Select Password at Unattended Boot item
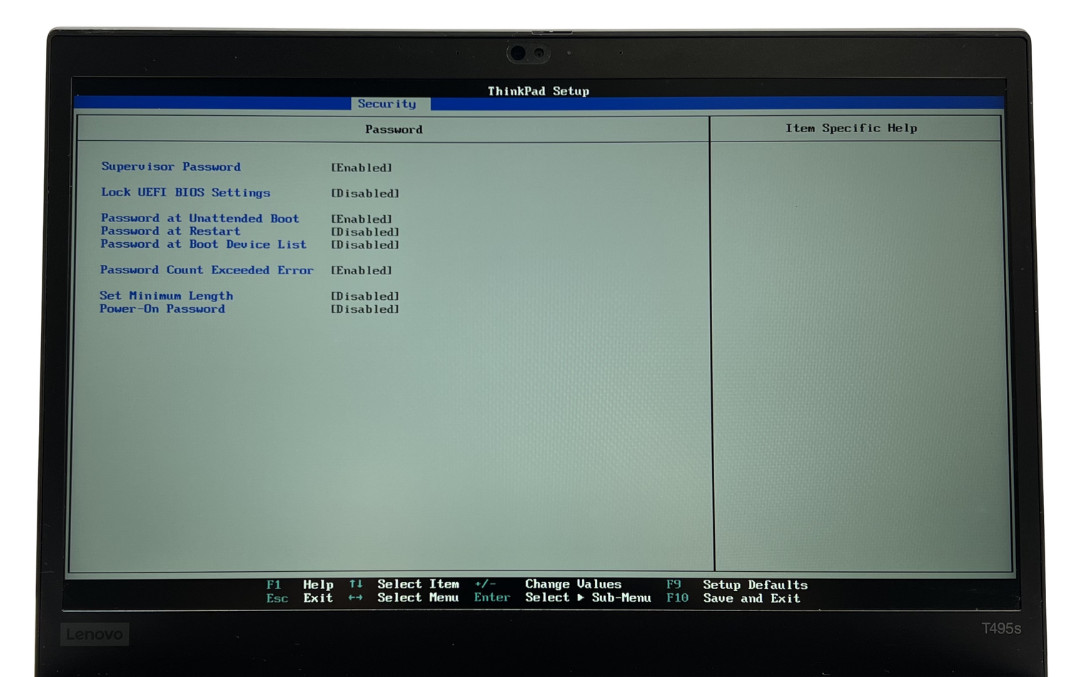The height and width of the screenshot is (677, 1080). pyautogui.click(x=200, y=218)
